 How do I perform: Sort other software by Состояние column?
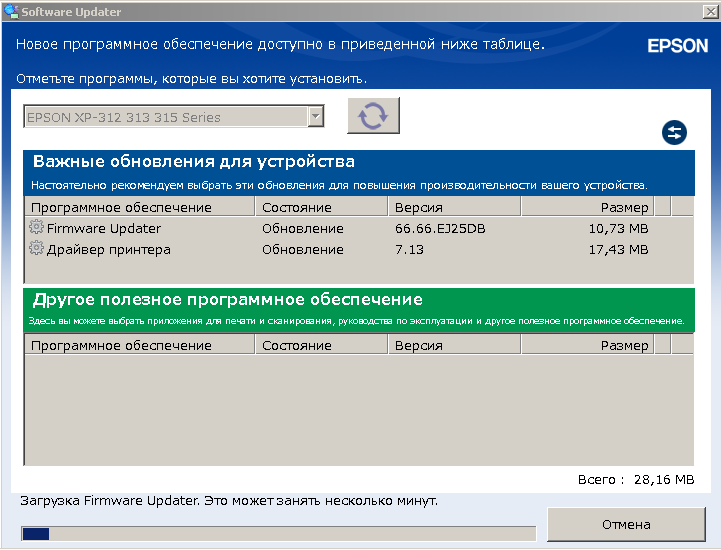(x=321, y=345)
